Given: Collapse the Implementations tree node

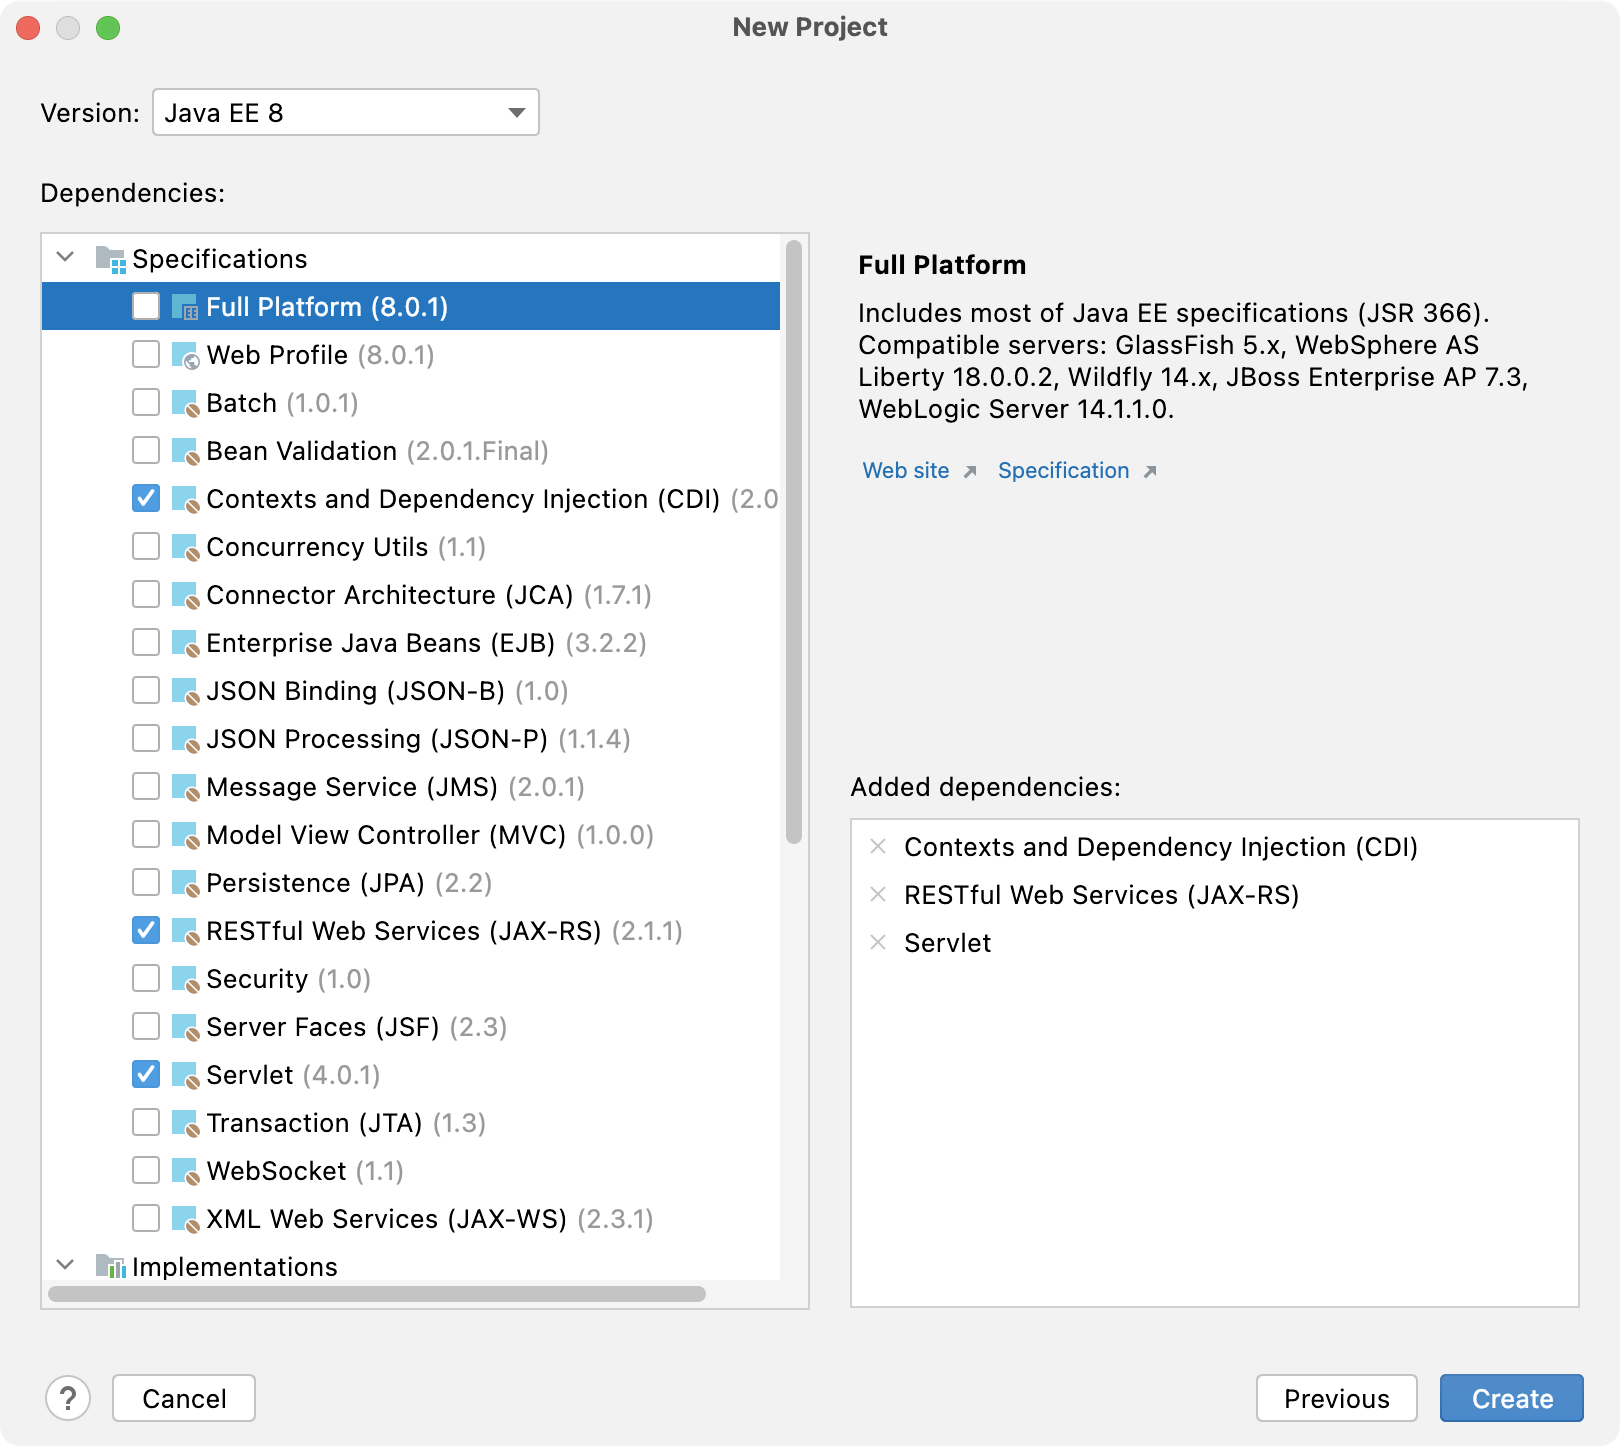Looking at the screenshot, I should pyautogui.click(x=66, y=1265).
